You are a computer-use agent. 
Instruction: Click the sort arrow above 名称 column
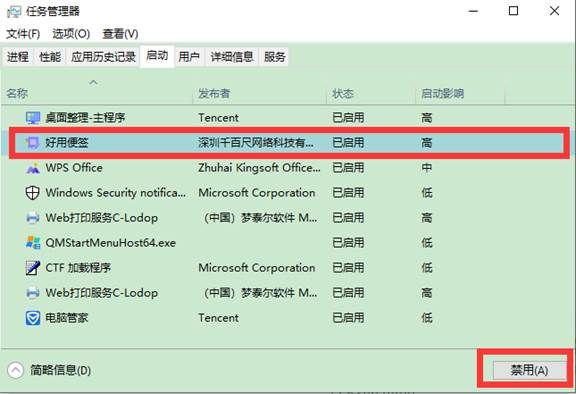94,82
